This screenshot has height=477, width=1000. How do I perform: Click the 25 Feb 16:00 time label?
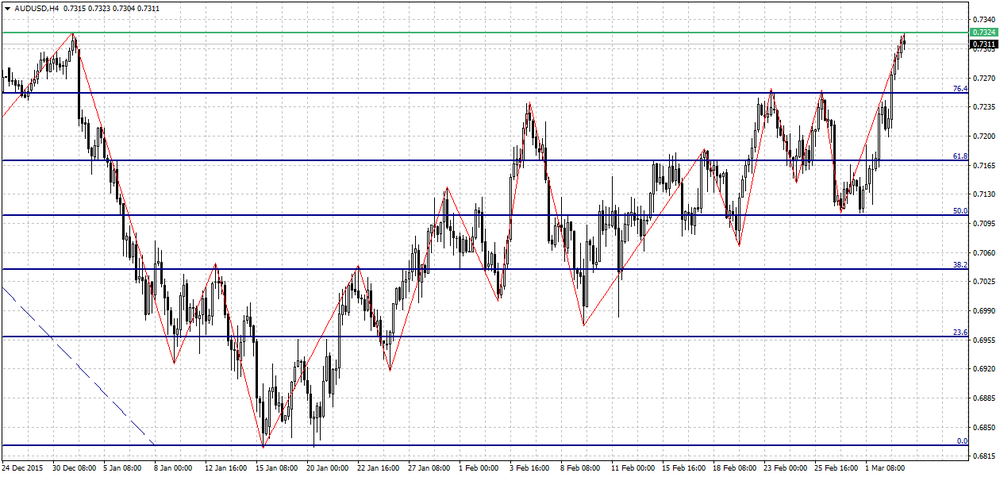(x=836, y=468)
